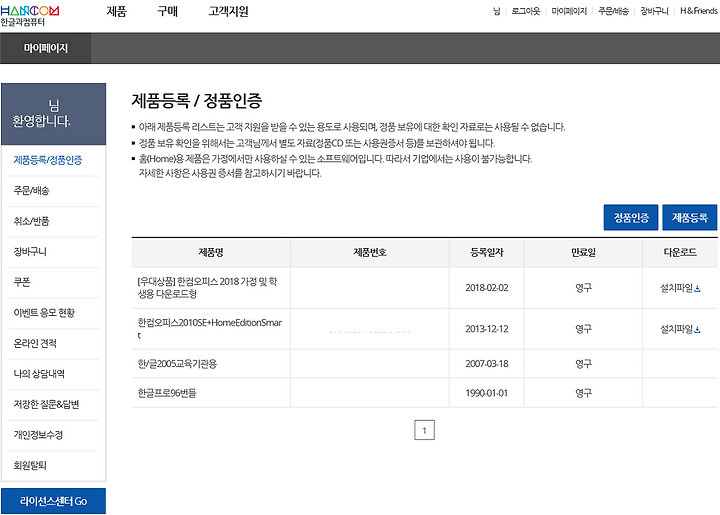Download 설치파일 for 한컴오피스 2018

(x=680, y=288)
